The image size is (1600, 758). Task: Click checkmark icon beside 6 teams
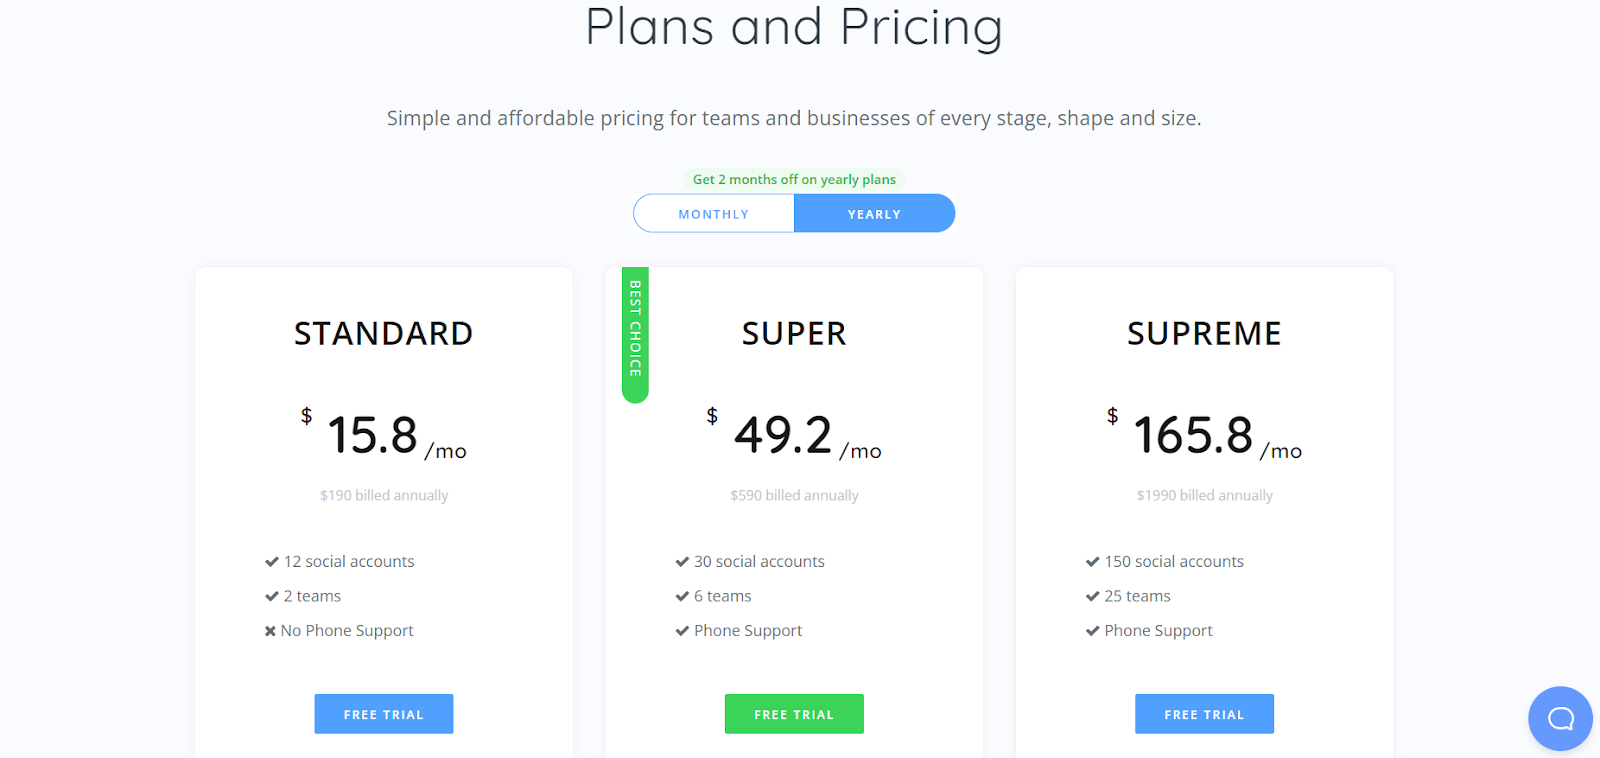682,596
